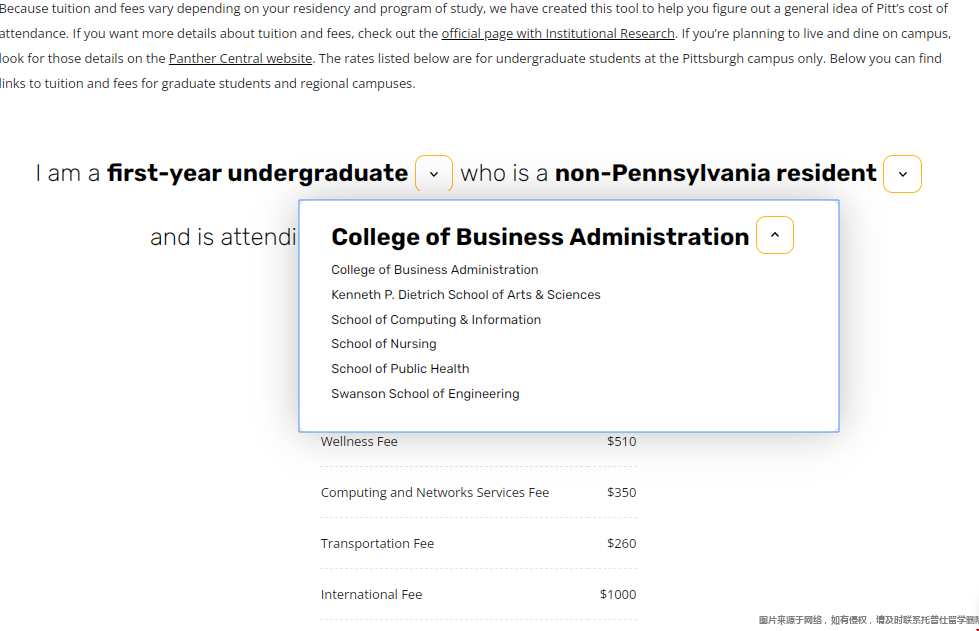
Task: Click the International Fee row label
Action: point(371,595)
